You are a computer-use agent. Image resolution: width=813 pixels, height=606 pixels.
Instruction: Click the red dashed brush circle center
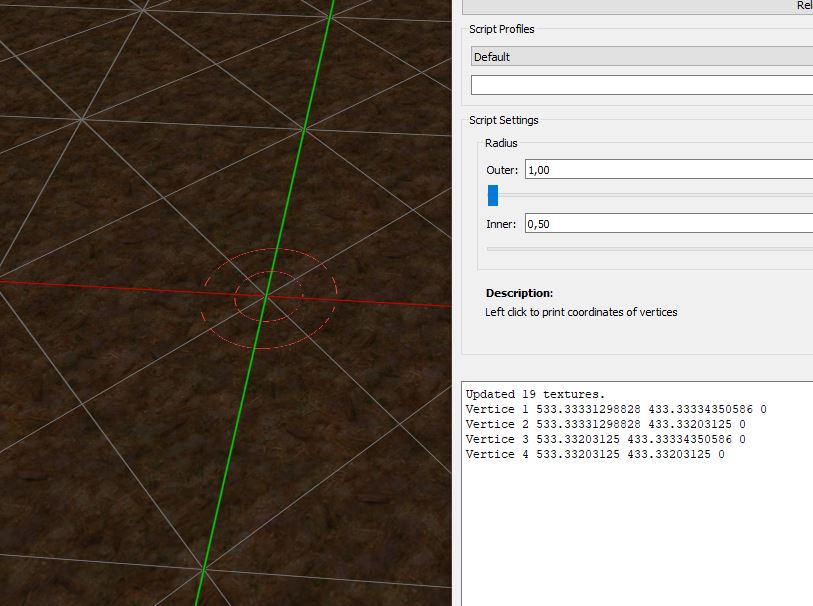coord(267,297)
